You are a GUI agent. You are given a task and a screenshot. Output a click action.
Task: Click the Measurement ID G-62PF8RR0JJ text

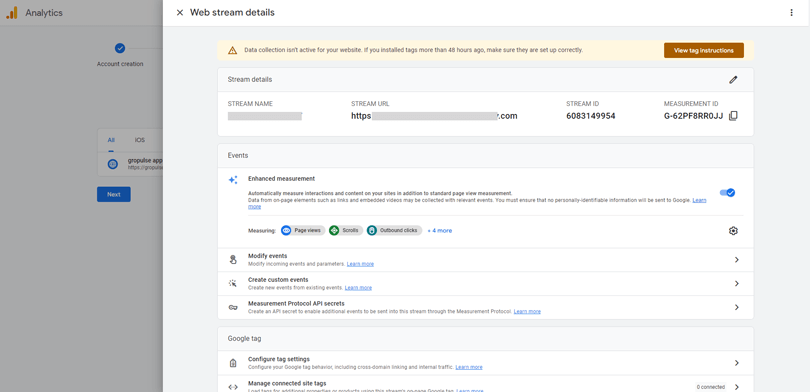coord(693,116)
